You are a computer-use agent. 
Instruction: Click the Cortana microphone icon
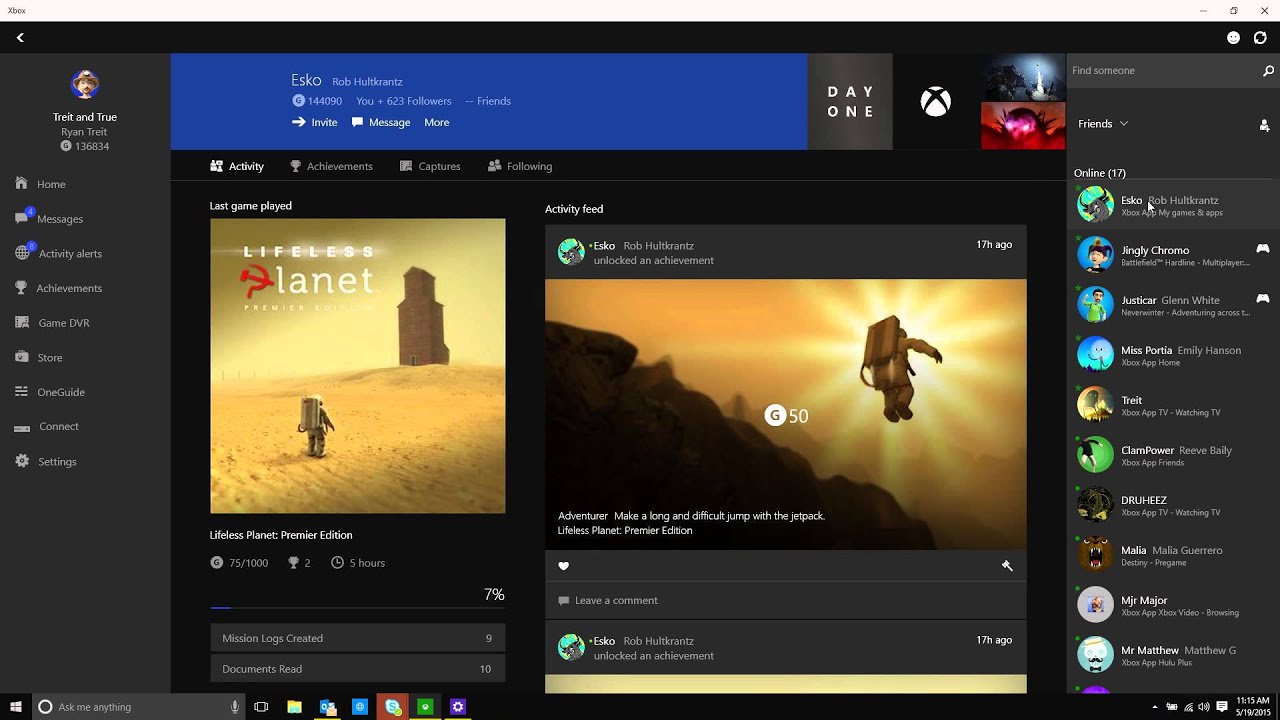point(235,707)
